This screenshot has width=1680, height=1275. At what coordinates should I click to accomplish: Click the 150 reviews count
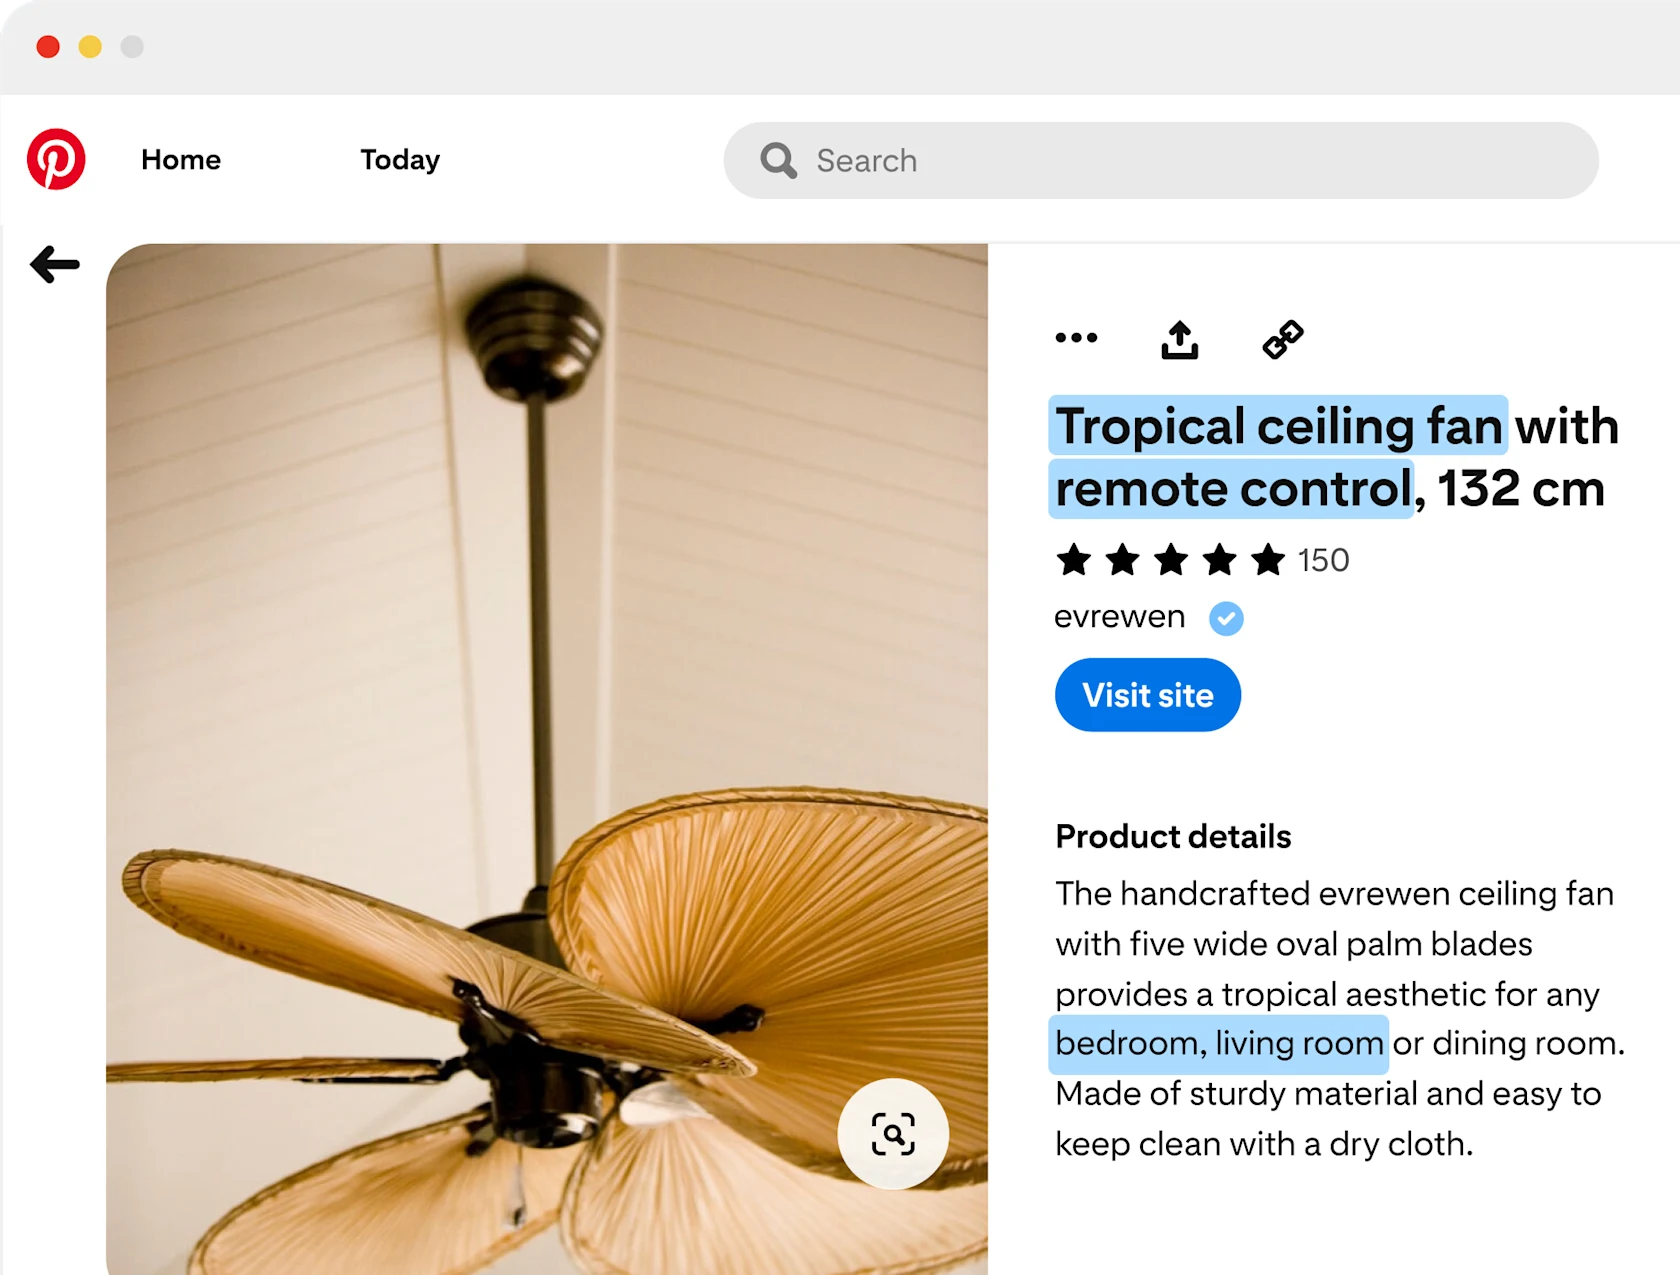click(x=1324, y=560)
